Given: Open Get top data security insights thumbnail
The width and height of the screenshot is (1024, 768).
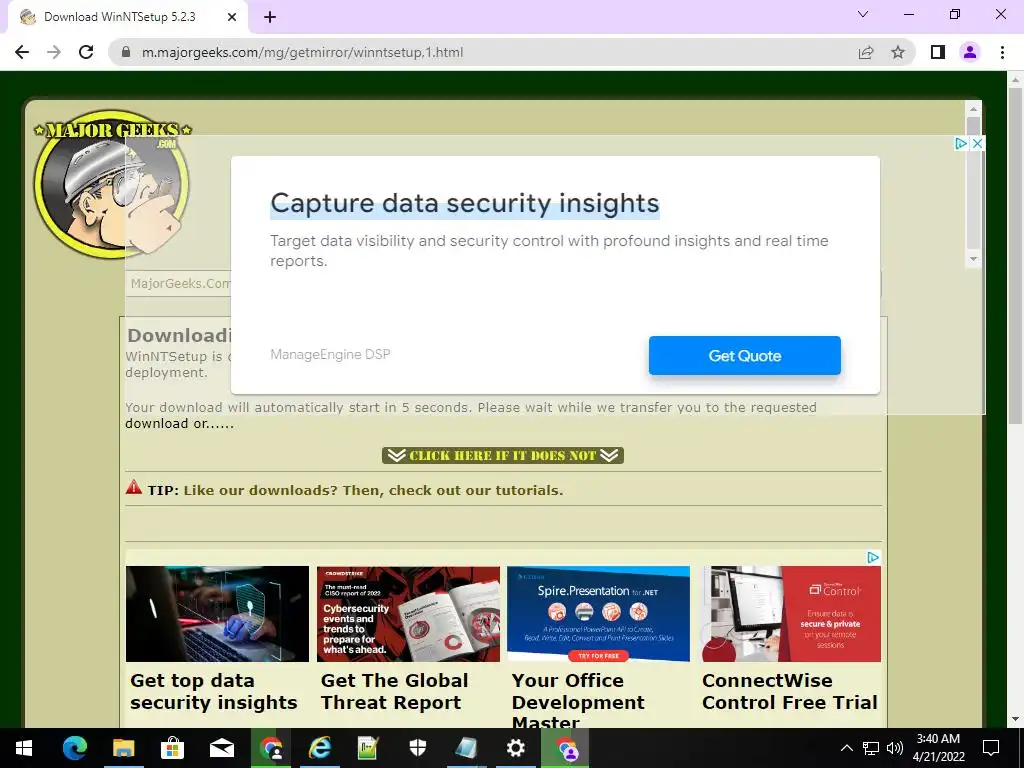Looking at the screenshot, I should pos(217,614).
